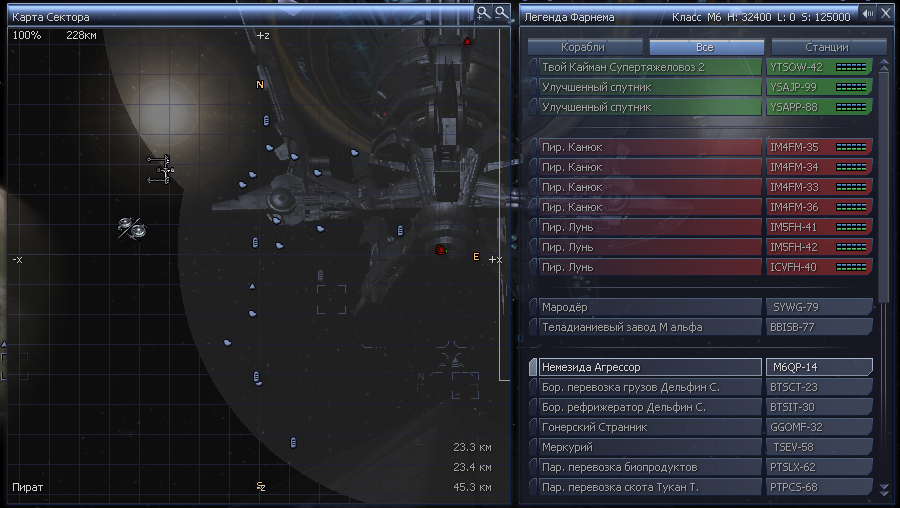
Task: Select dashed bracket at the map's left edge
Action: [x=14, y=367]
